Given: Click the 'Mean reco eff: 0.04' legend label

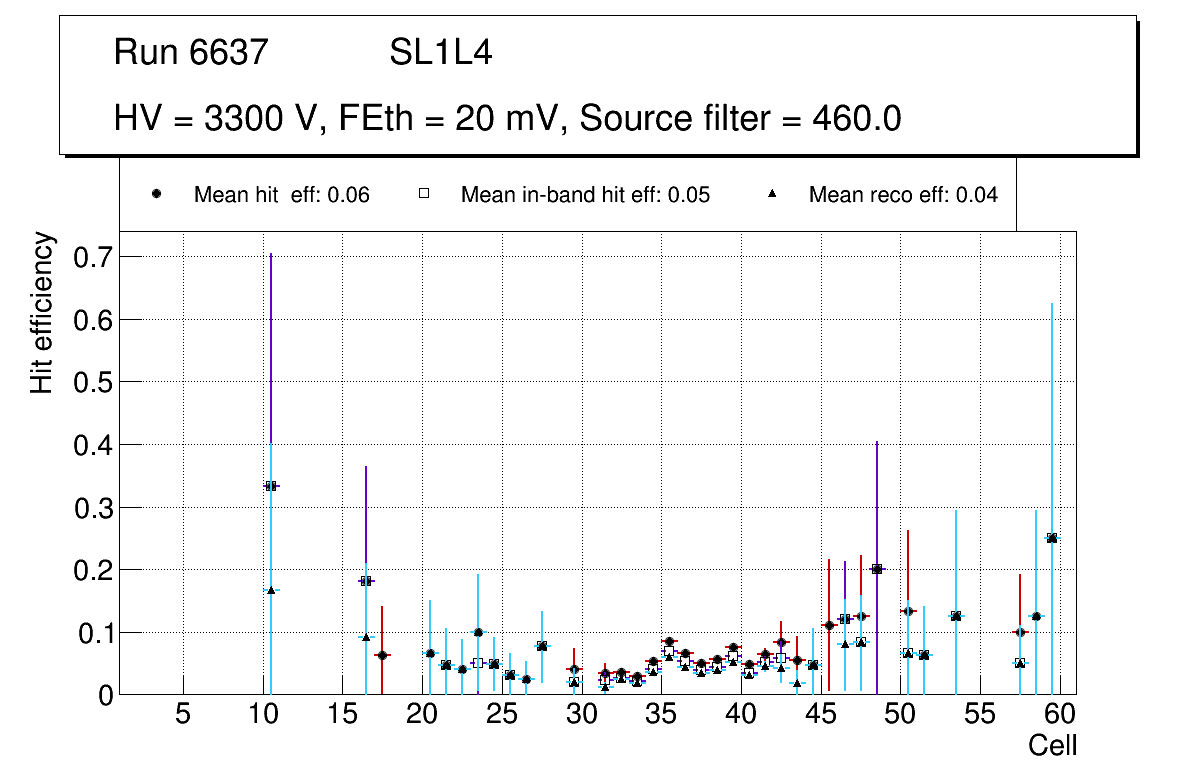Looking at the screenshot, I should 903,195.
